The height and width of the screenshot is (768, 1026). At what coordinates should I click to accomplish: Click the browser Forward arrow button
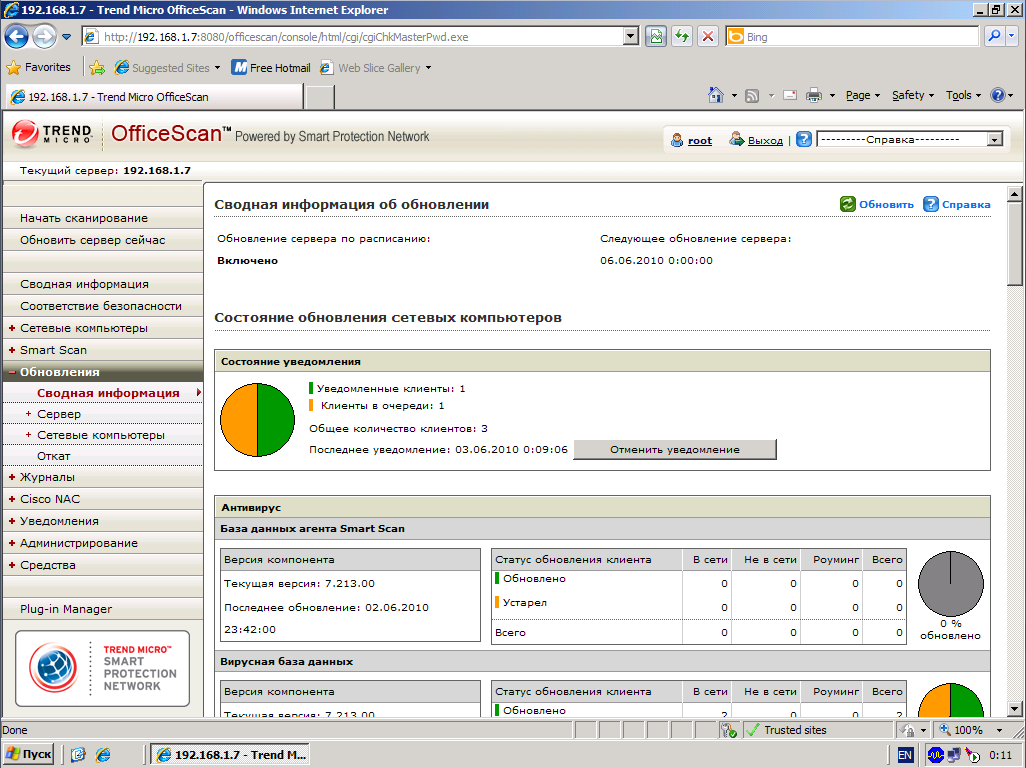44,37
